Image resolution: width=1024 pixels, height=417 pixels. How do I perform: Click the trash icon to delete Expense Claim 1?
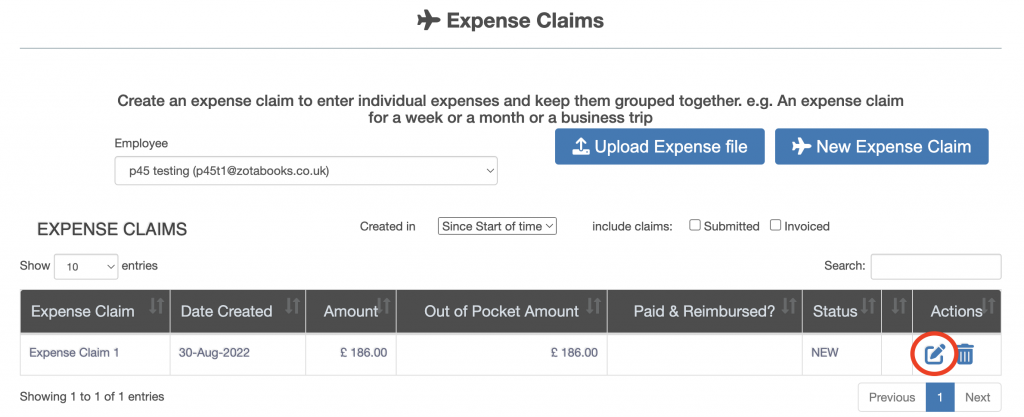965,353
